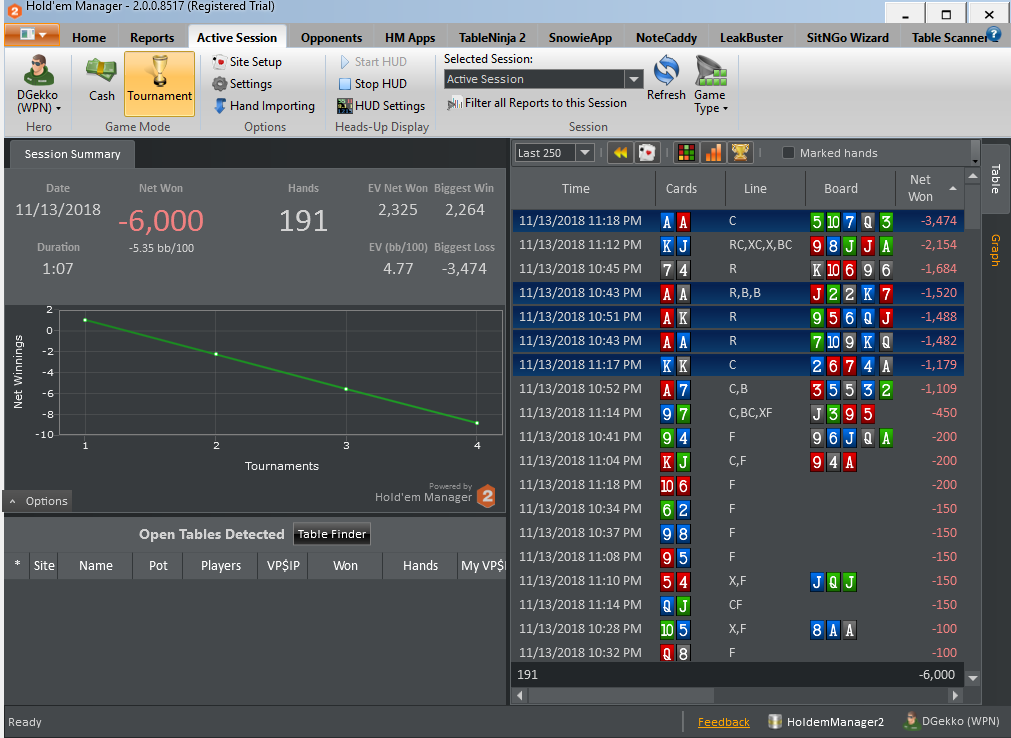Screen dimensions: 1011x738
Task: Click the colored grid icon
Action: click(687, 153)
